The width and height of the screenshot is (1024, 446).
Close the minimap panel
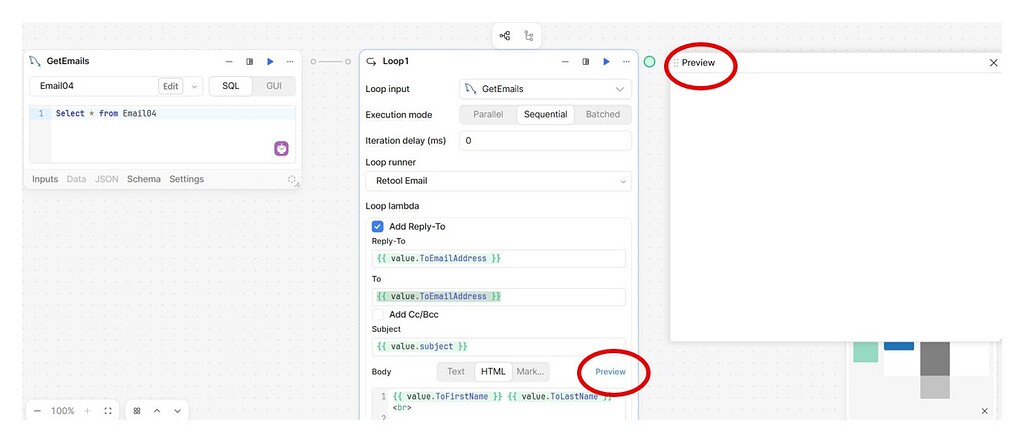985,411
